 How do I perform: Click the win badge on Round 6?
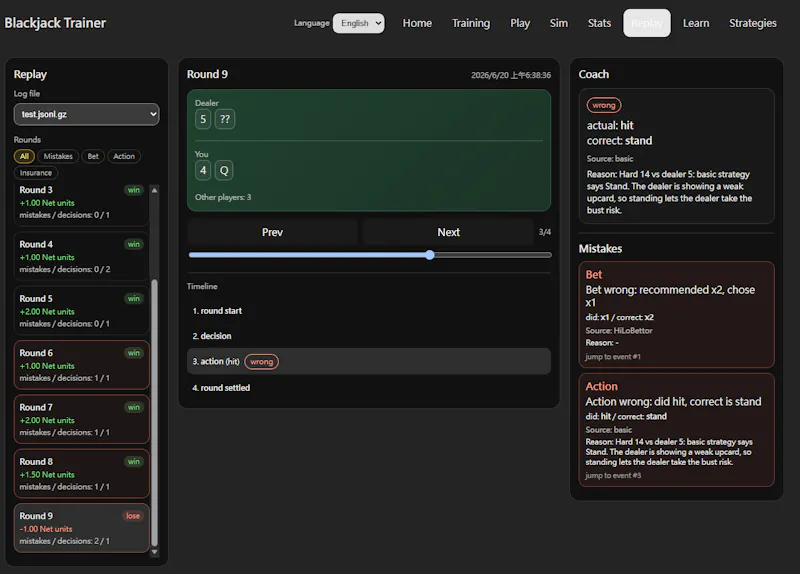coord(134,353)
